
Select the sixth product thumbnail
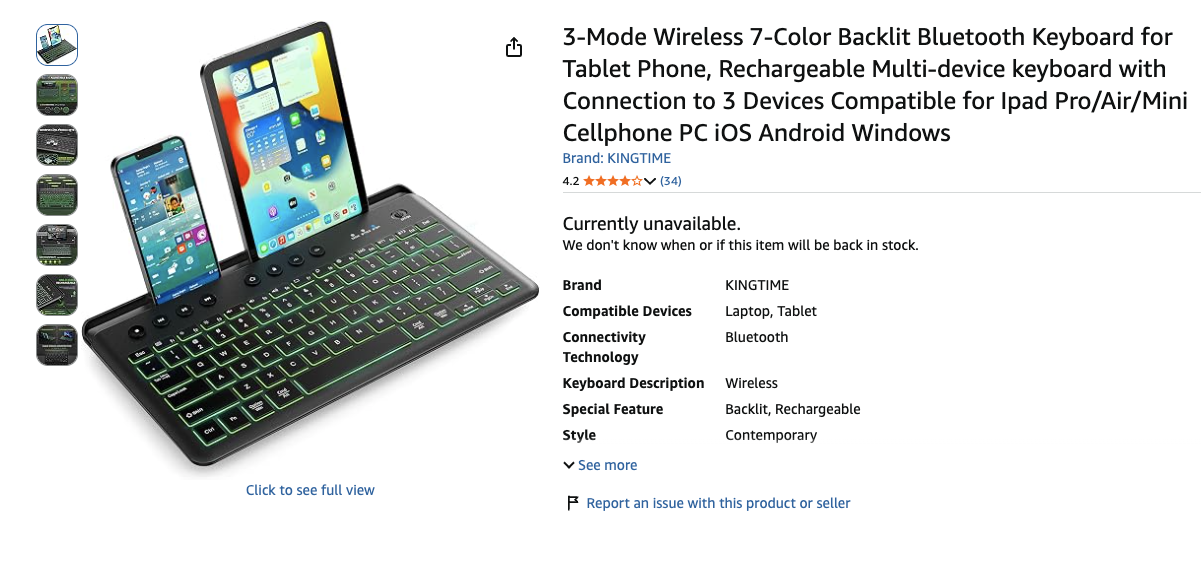(x=57, y=295)
